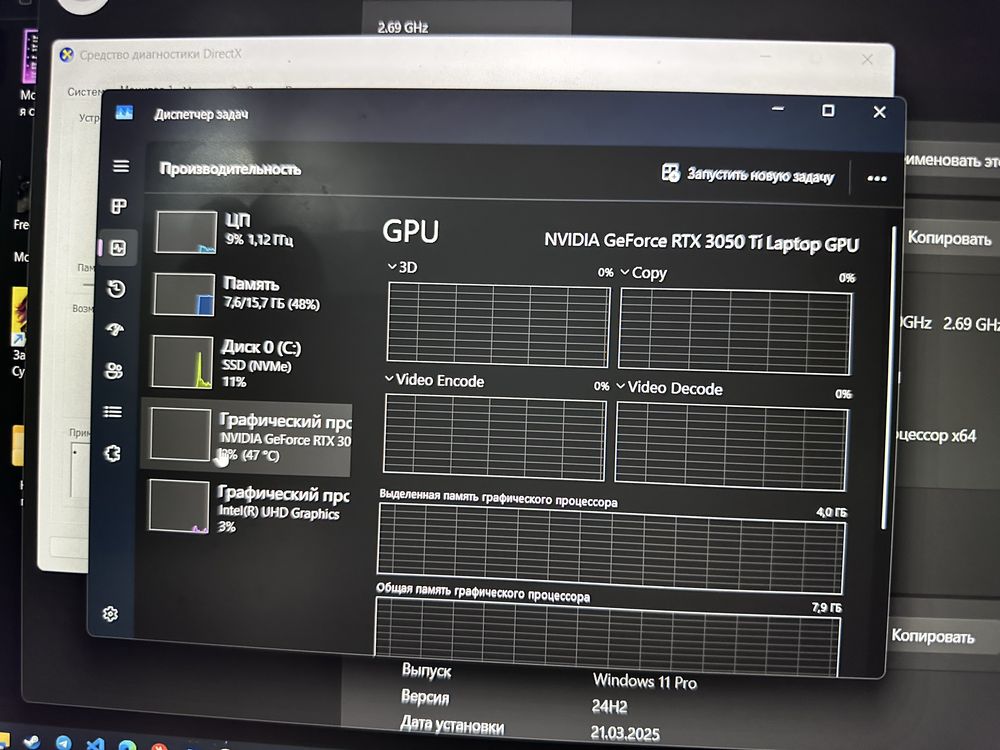Open the three-dots more options menu
The width and height of the screenshot is (1000, 750).
point(877,179)
